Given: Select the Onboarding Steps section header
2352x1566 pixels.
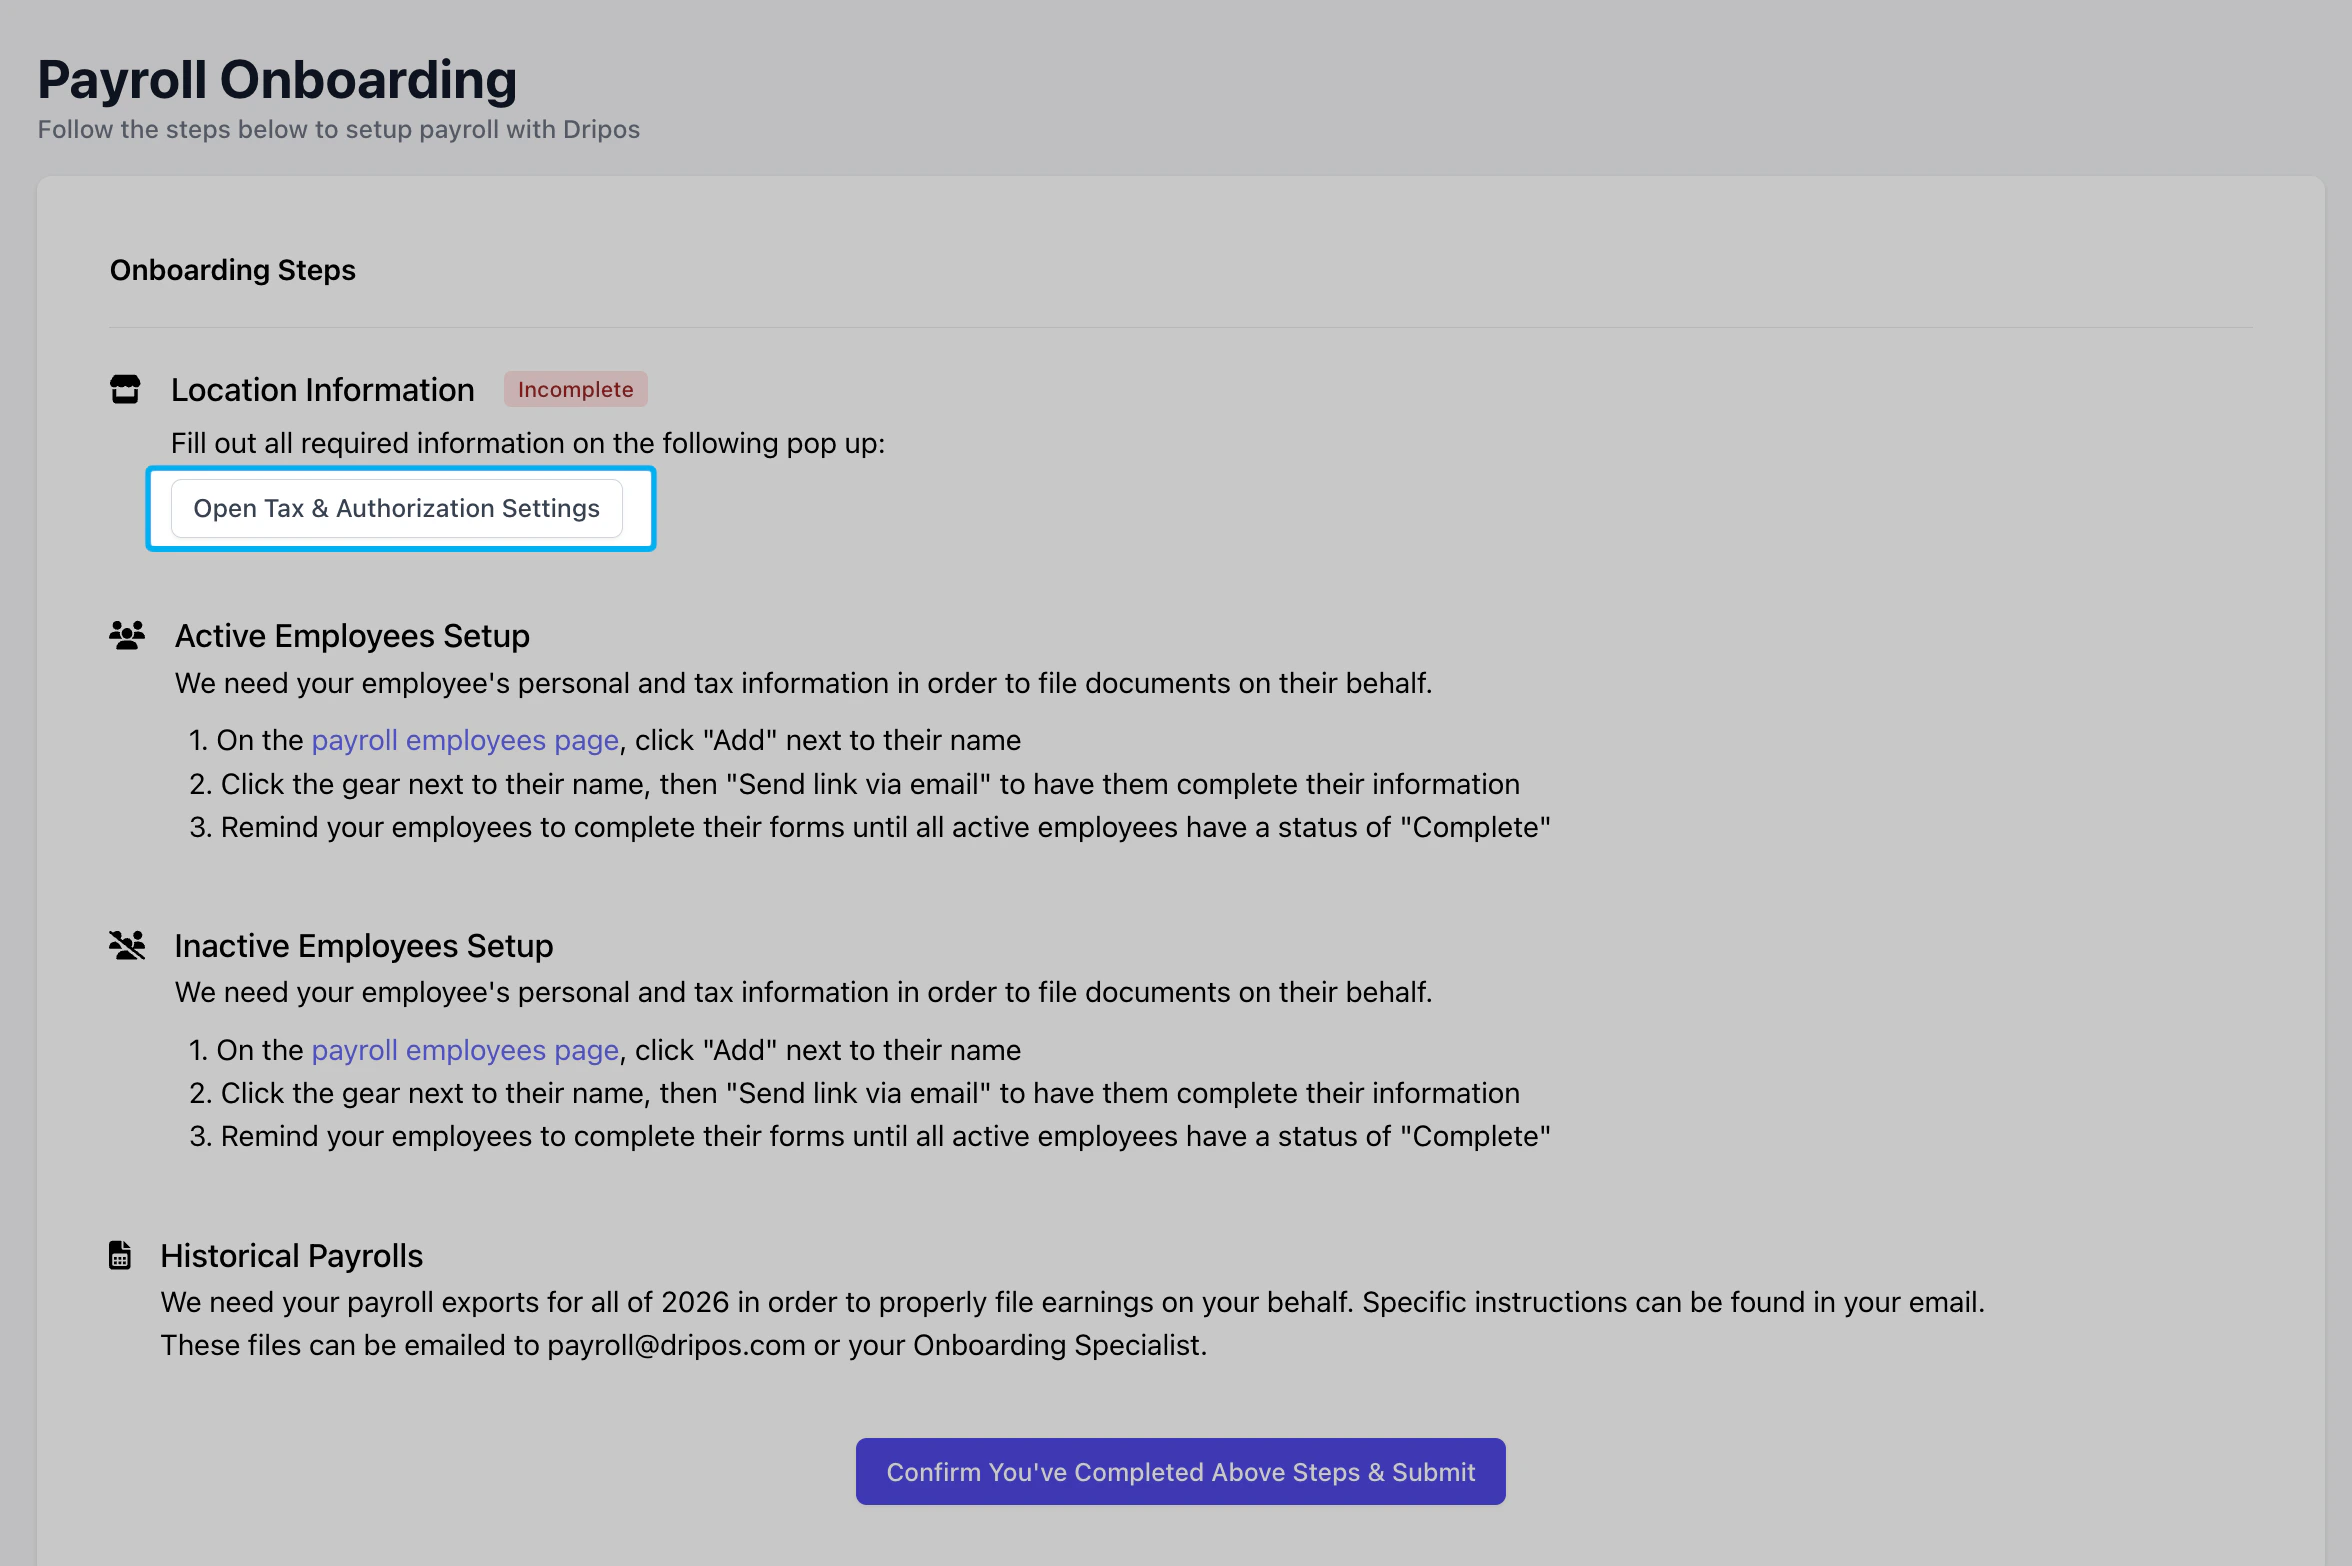Looking at the screenshot, I should [x=232, y=270].
